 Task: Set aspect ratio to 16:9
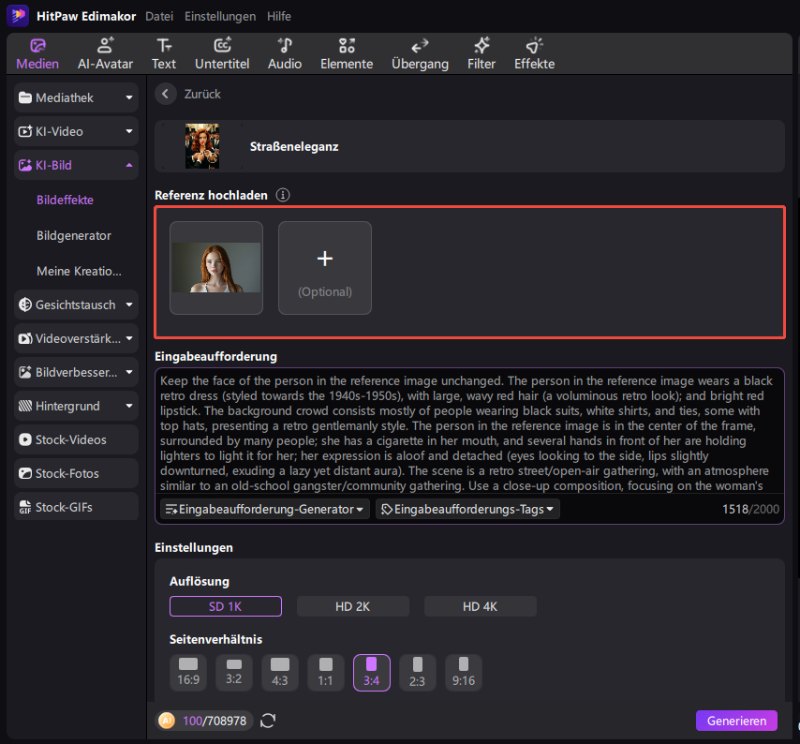click(188, 672)
